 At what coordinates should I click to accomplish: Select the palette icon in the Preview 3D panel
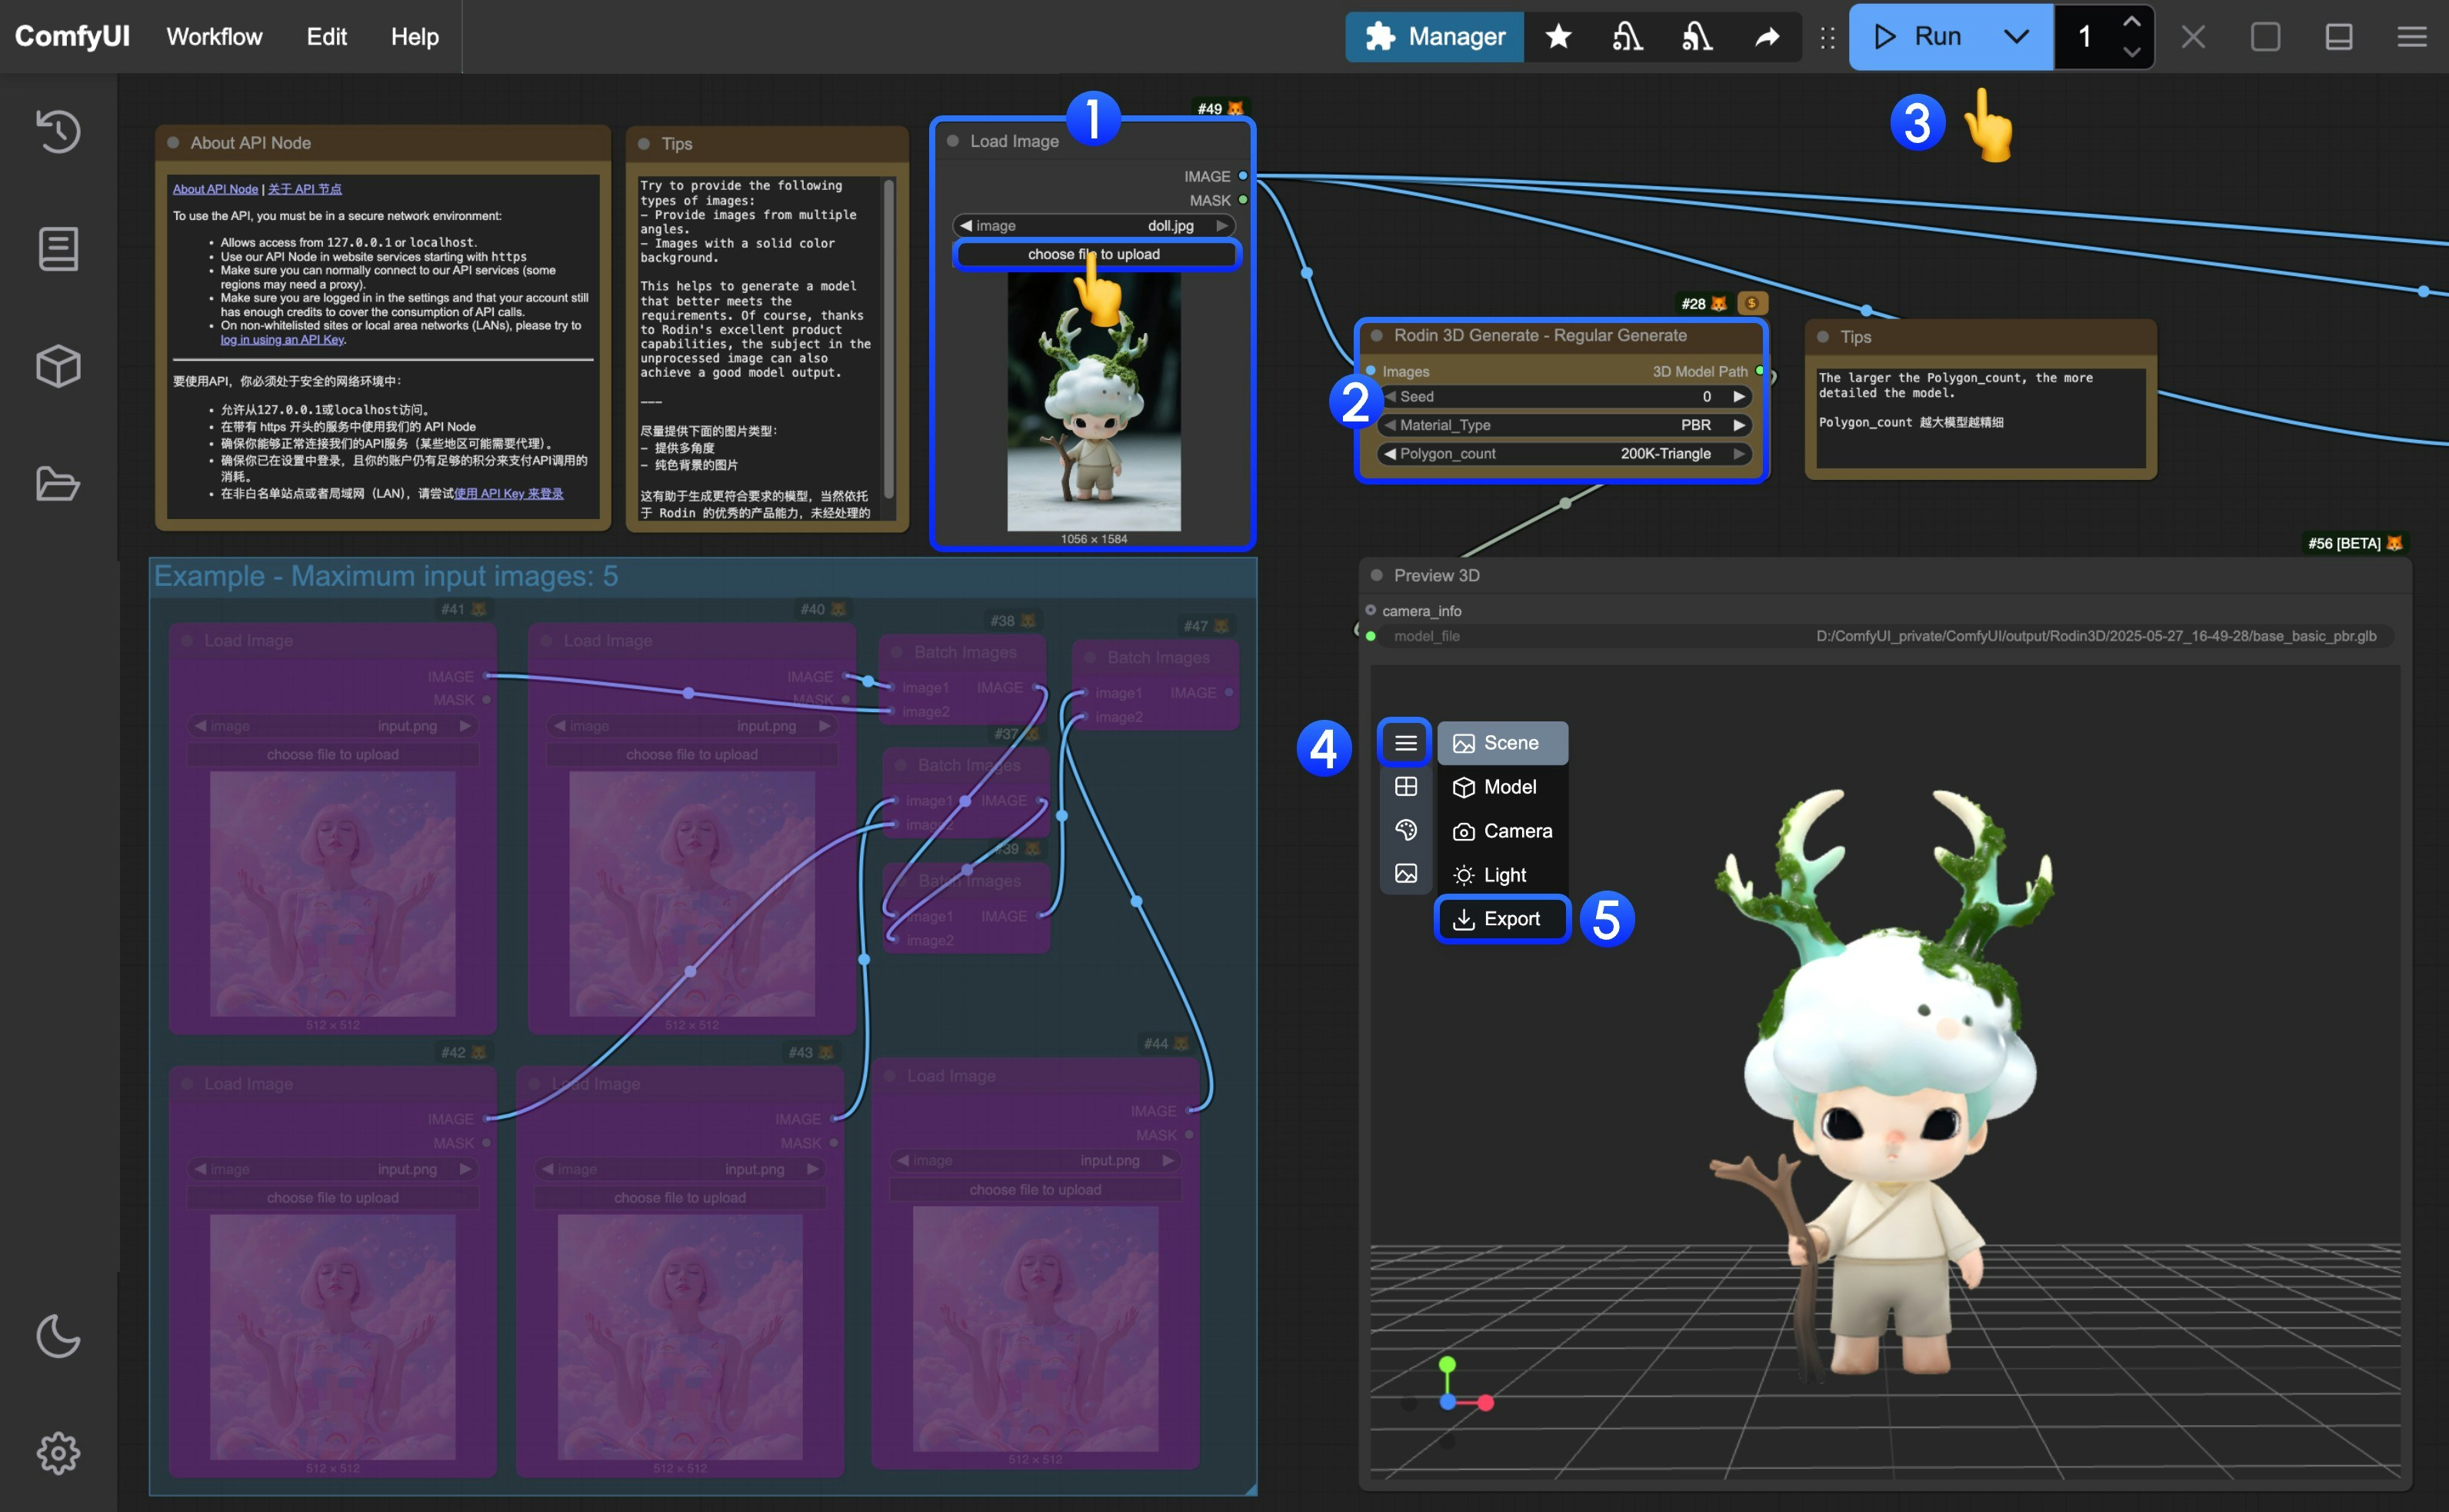(1406, 829)
